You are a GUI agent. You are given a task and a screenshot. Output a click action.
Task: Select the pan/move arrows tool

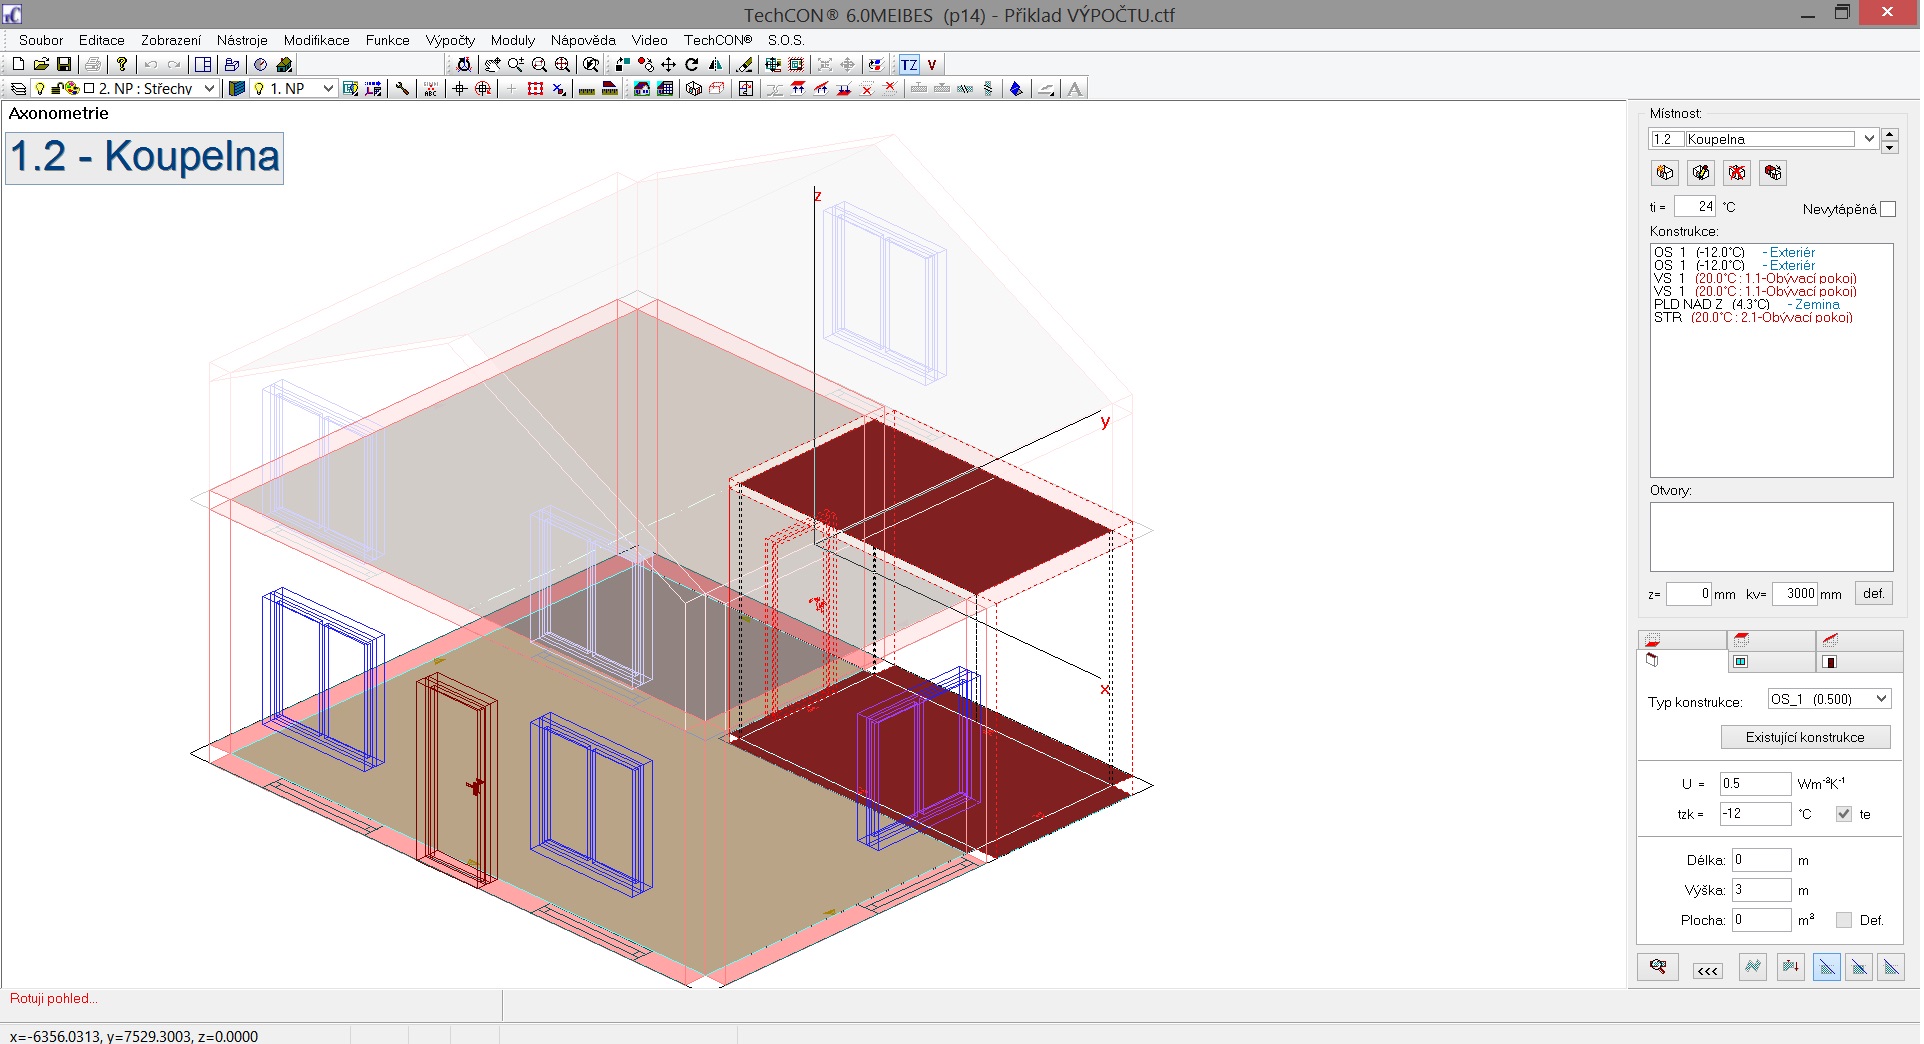pyautogui.click(x=668, y=65)
